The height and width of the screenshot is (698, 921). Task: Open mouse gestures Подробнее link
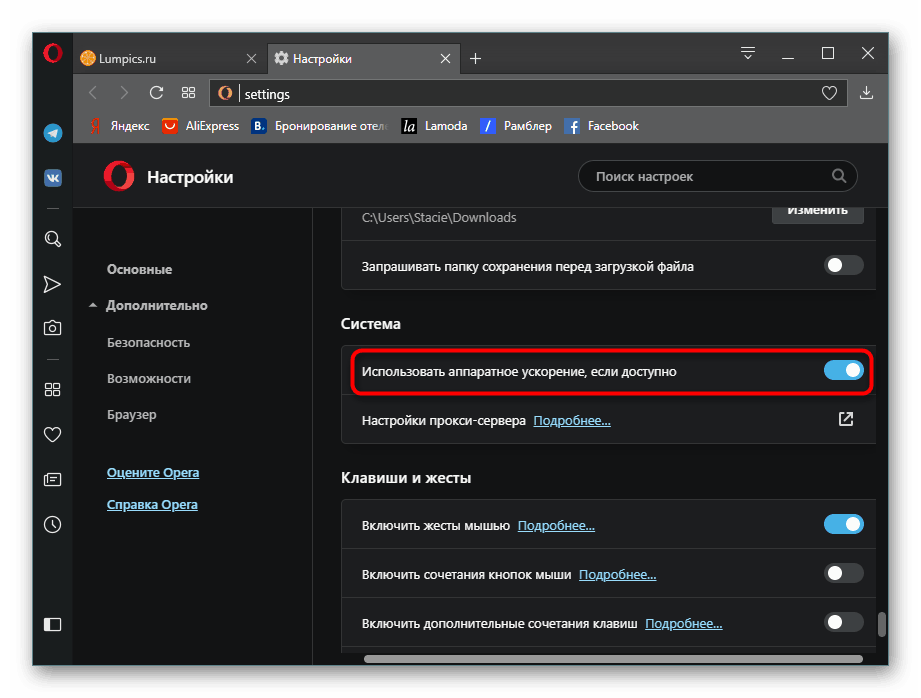click(556, 526)
